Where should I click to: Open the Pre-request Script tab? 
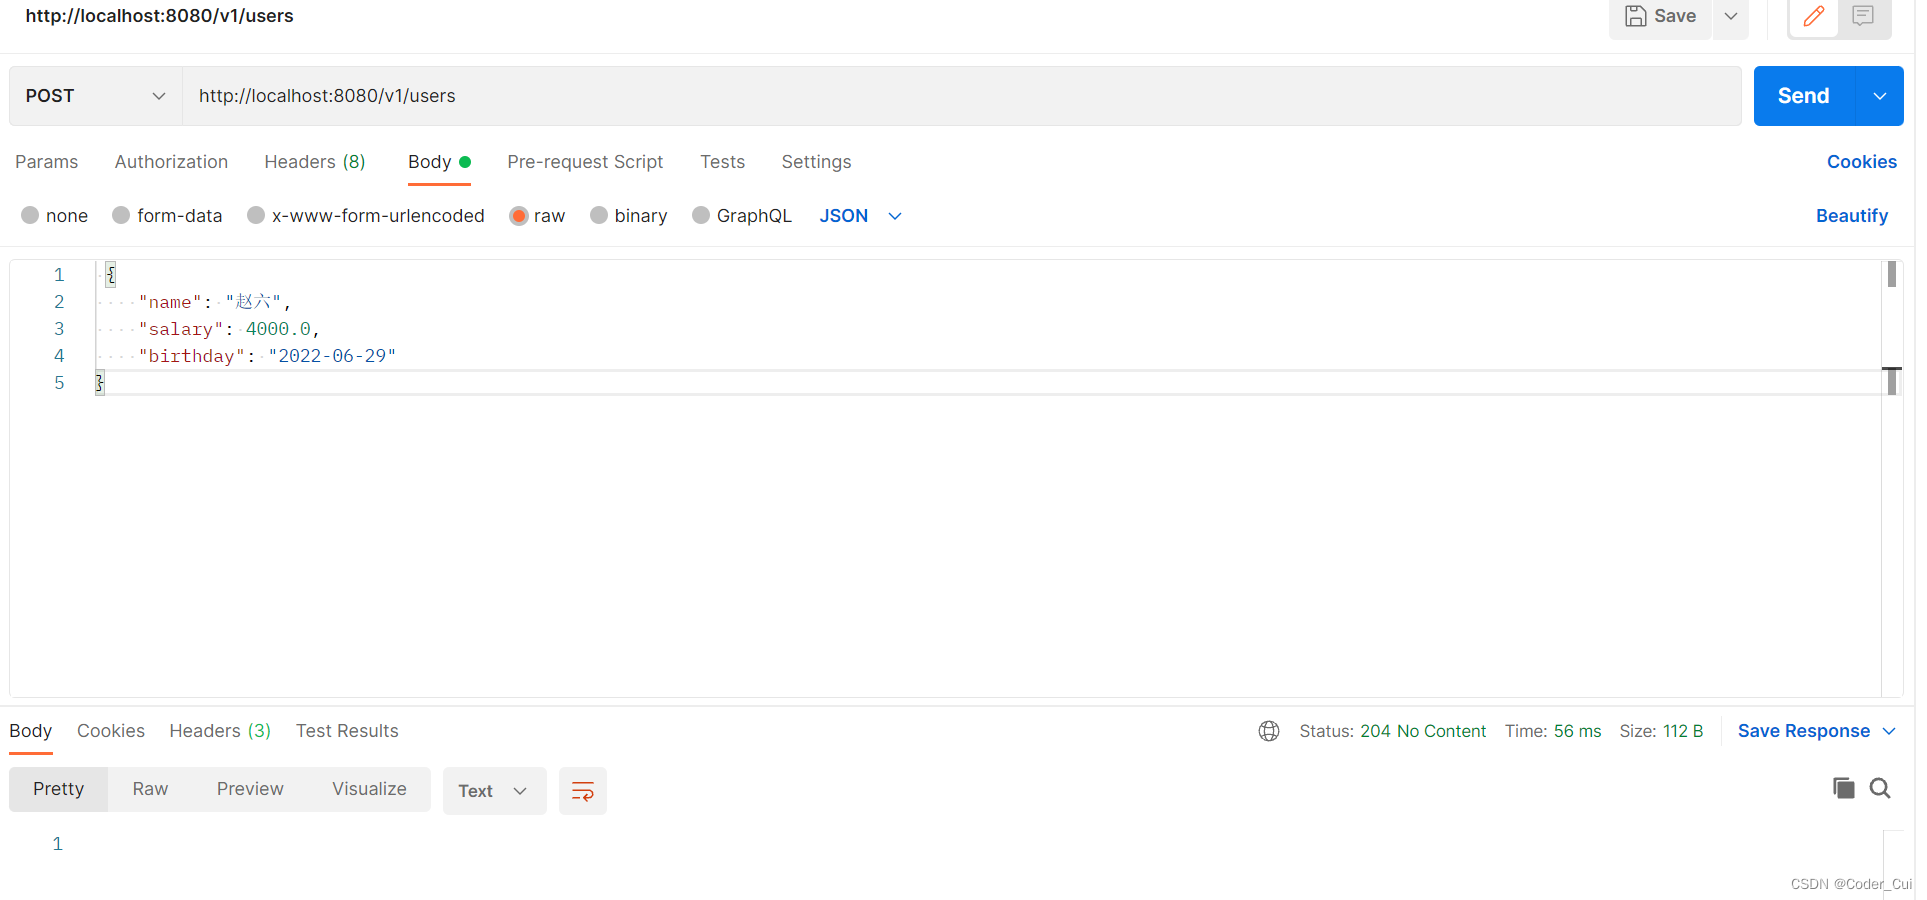click(x=585, y=162)
